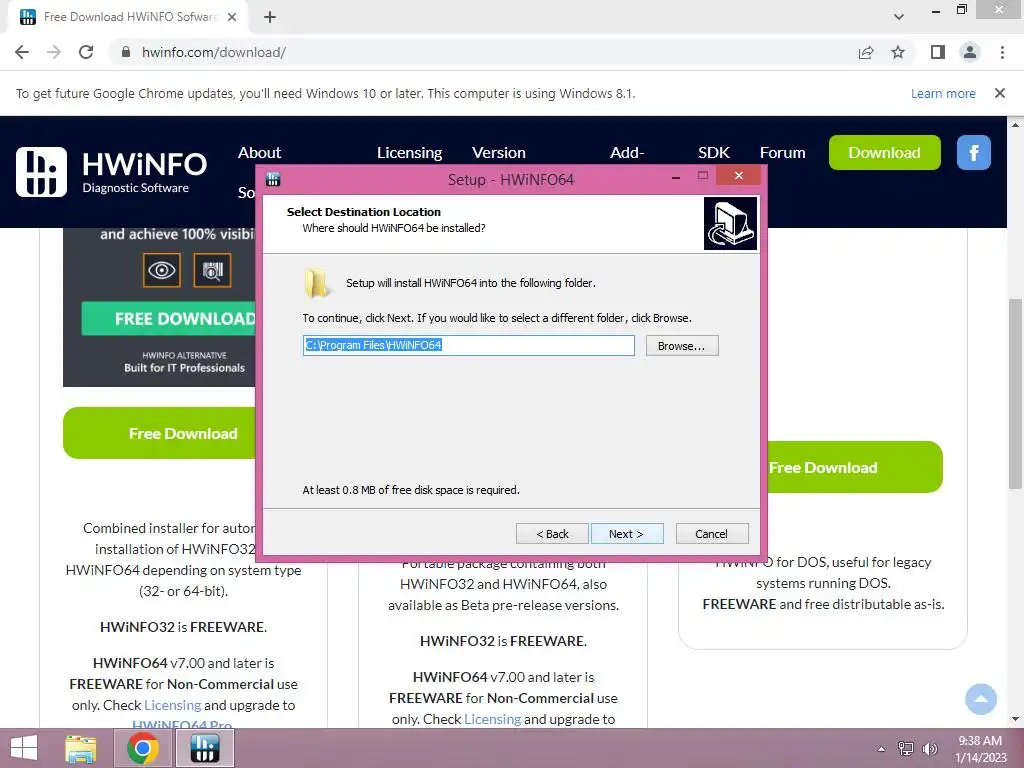The height and width of the screenshot is (768, 1024).
Task: Click the scroll-to-top arrow circle
Action: coord(981,699)
